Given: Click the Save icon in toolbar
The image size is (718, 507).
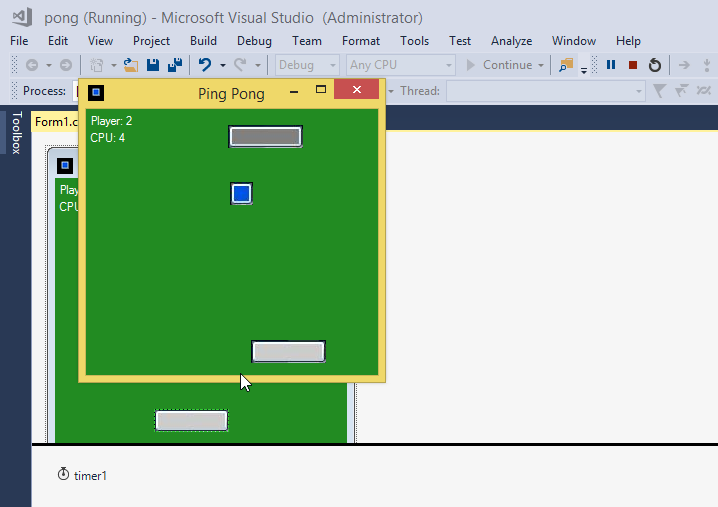Looking at the screenshot, I should [x=153, y=65].
